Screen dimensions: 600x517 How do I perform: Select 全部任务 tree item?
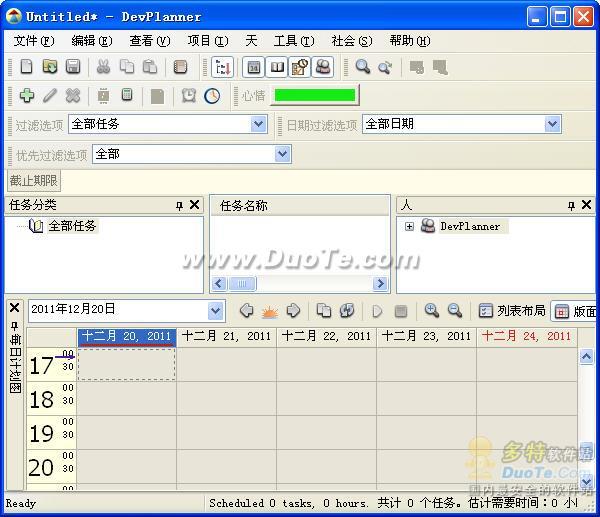coord(72,226)
